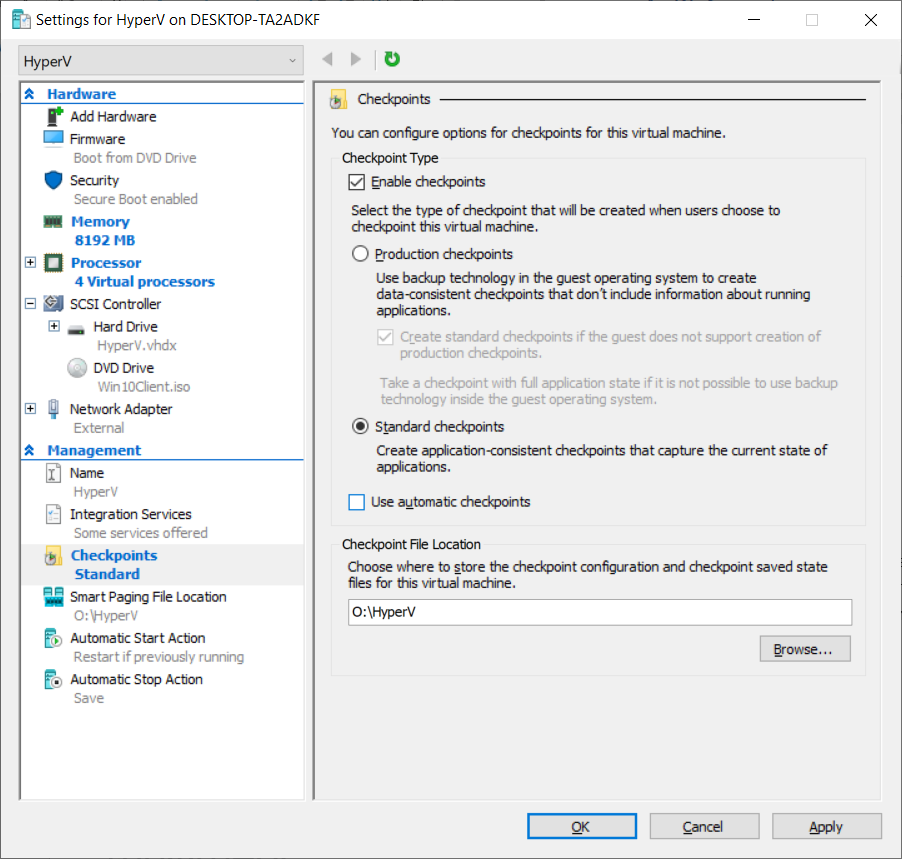Select the Firmware monitor icon

54,139
